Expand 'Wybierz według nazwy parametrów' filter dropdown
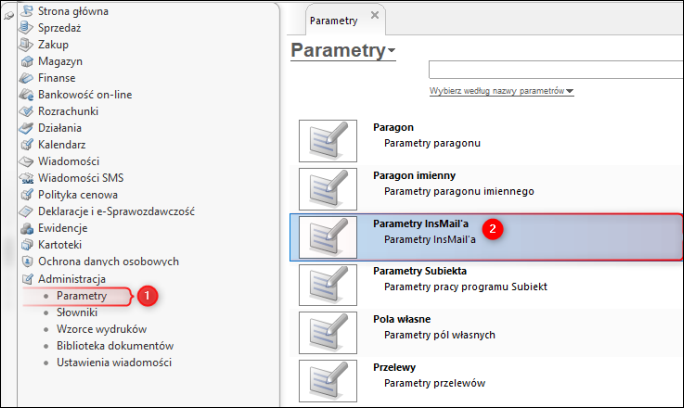The height and width of the screenshot is (408, 684). click(x=570, y=92)
